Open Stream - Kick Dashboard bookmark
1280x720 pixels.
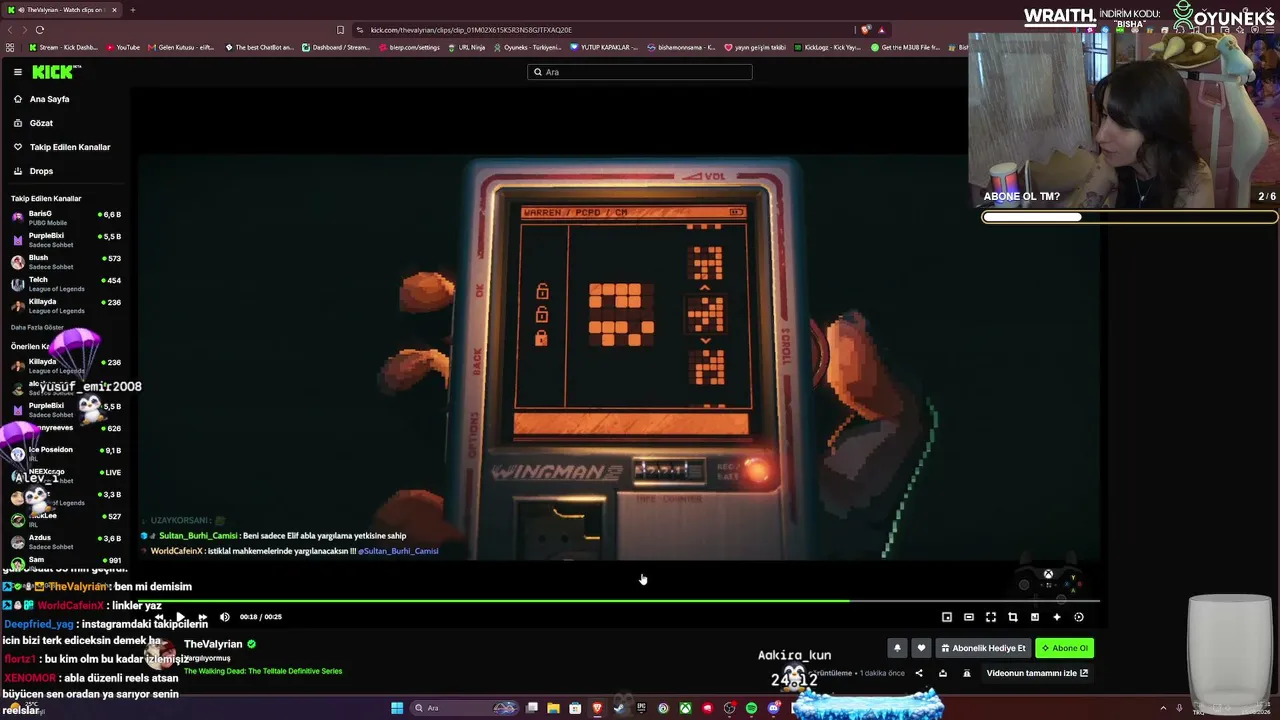63,47
